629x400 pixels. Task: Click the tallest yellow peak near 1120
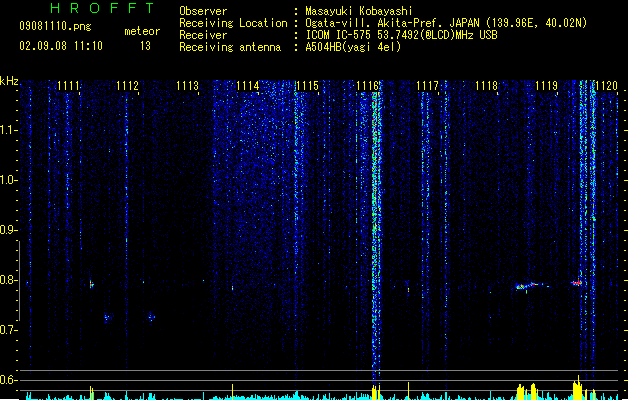point(578,388)
